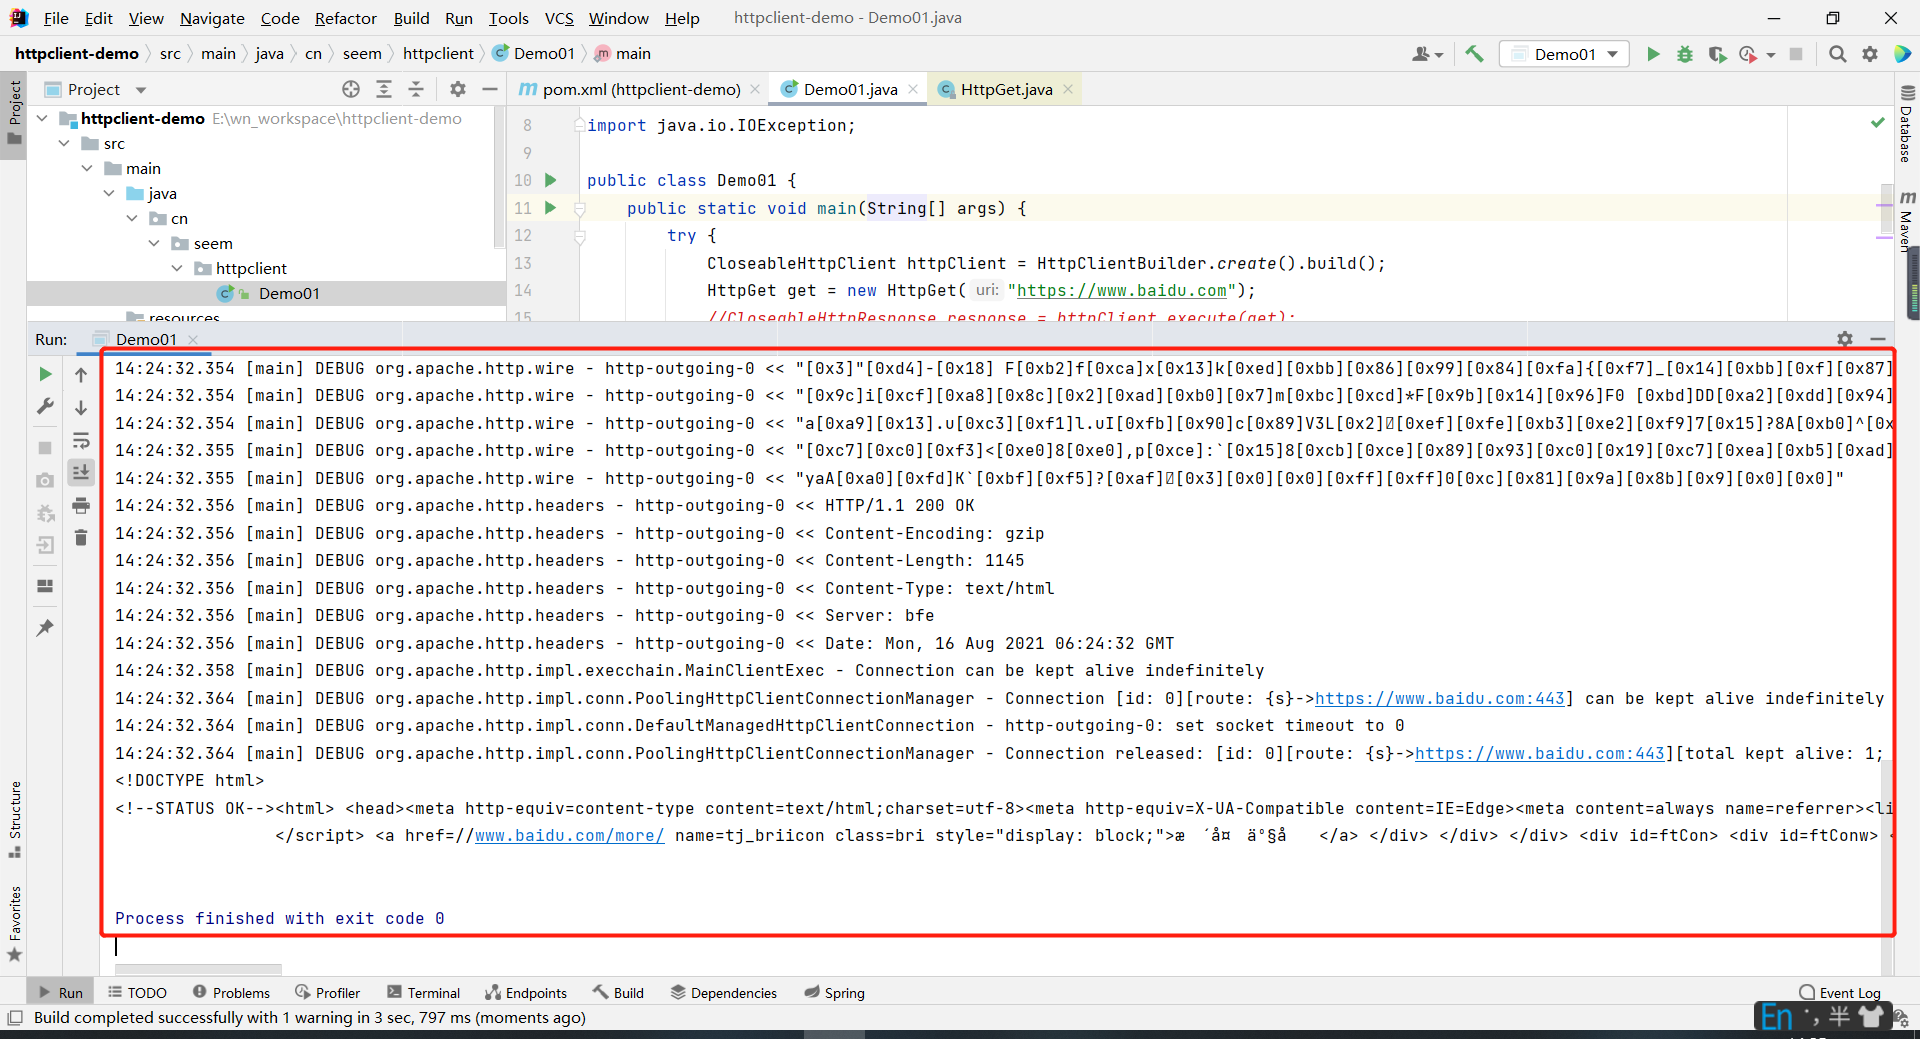Start debugging with the bug icon
Viewport: 1920px width, 1039px height.
click(x=1685, y=54)
